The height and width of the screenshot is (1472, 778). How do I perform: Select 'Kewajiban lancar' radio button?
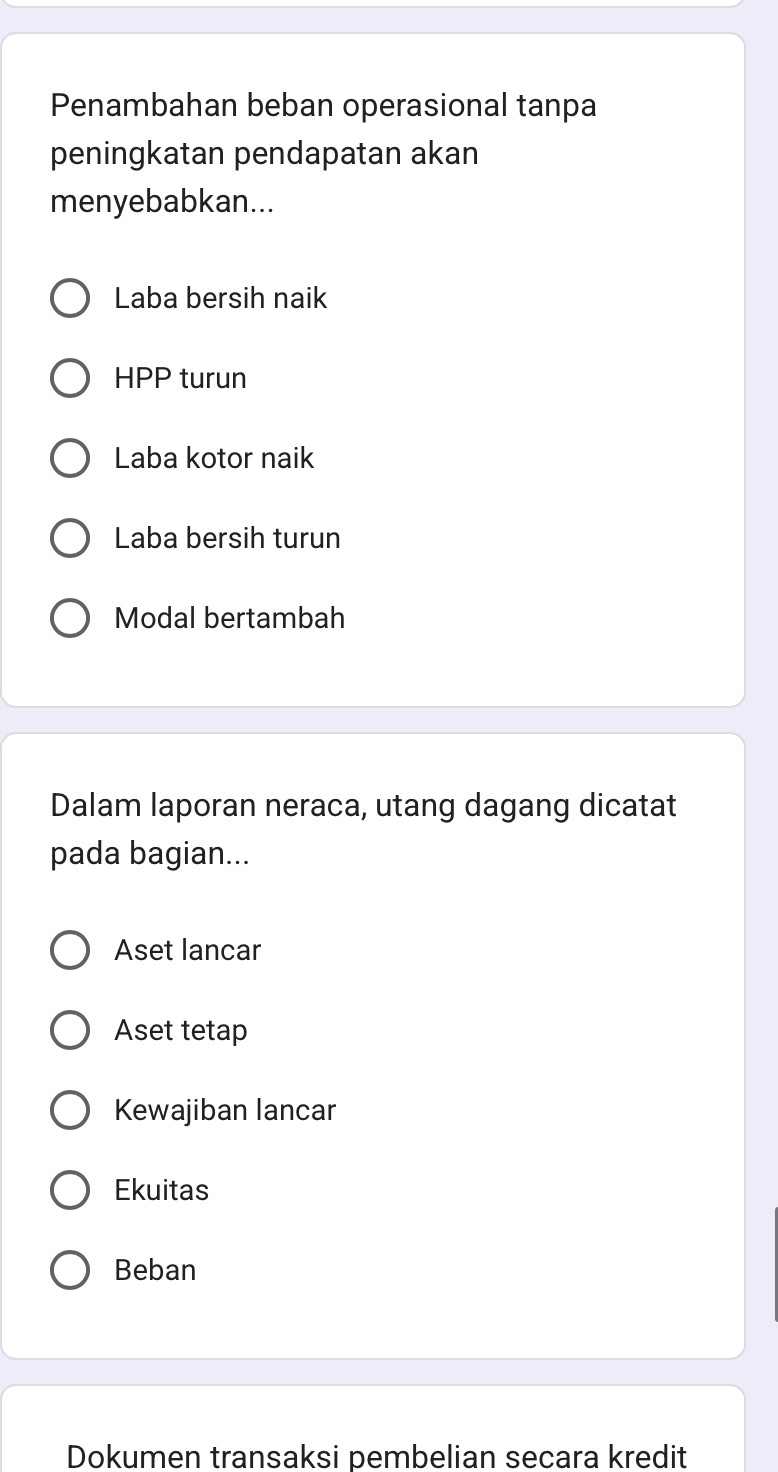click(70, 1110)
